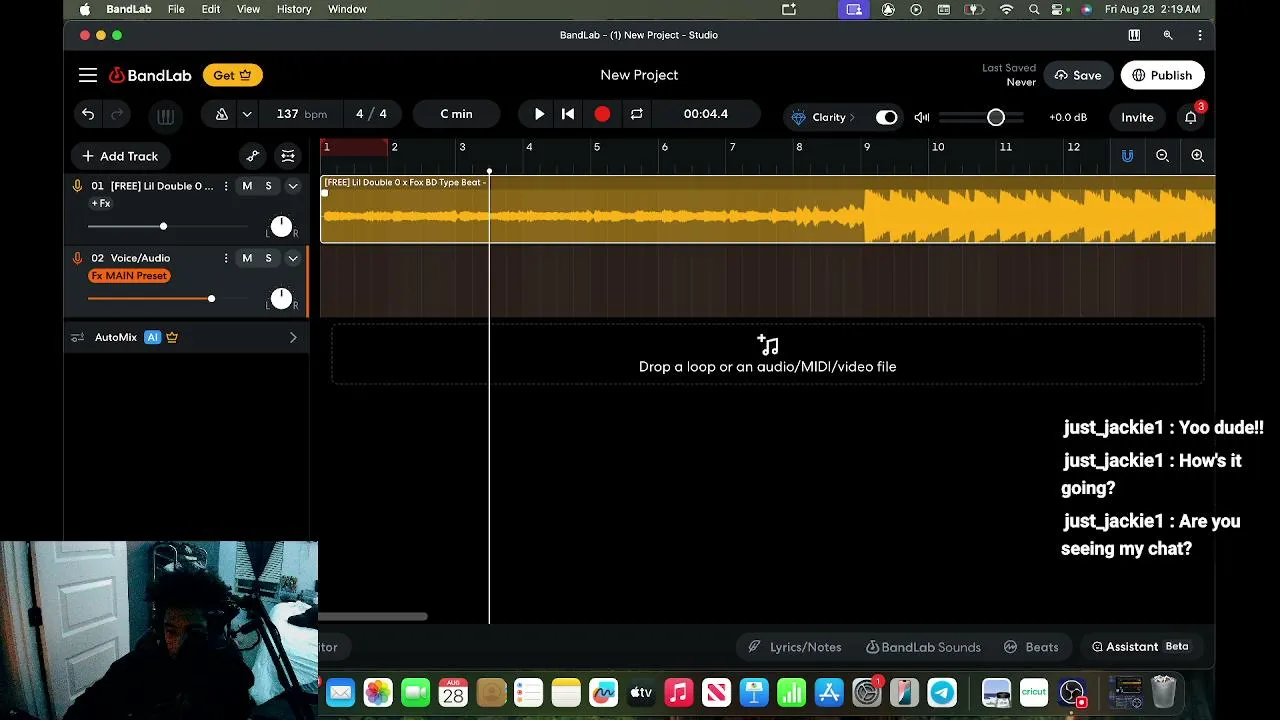Viewport: 1280px width, 720px height.
Task: Select the Lil Double 0 audio region
Action: point(768,209)
